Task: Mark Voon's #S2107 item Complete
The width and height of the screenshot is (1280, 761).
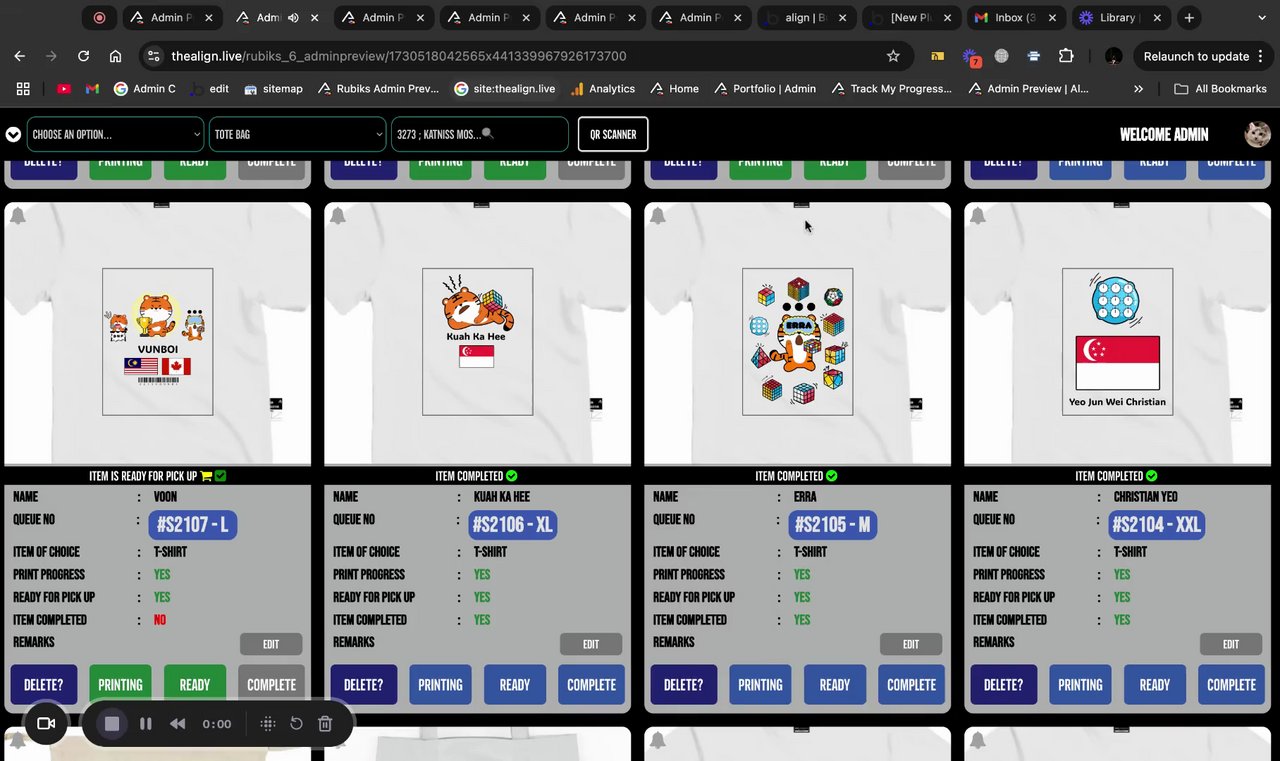Action: click(x=272, y=685)
